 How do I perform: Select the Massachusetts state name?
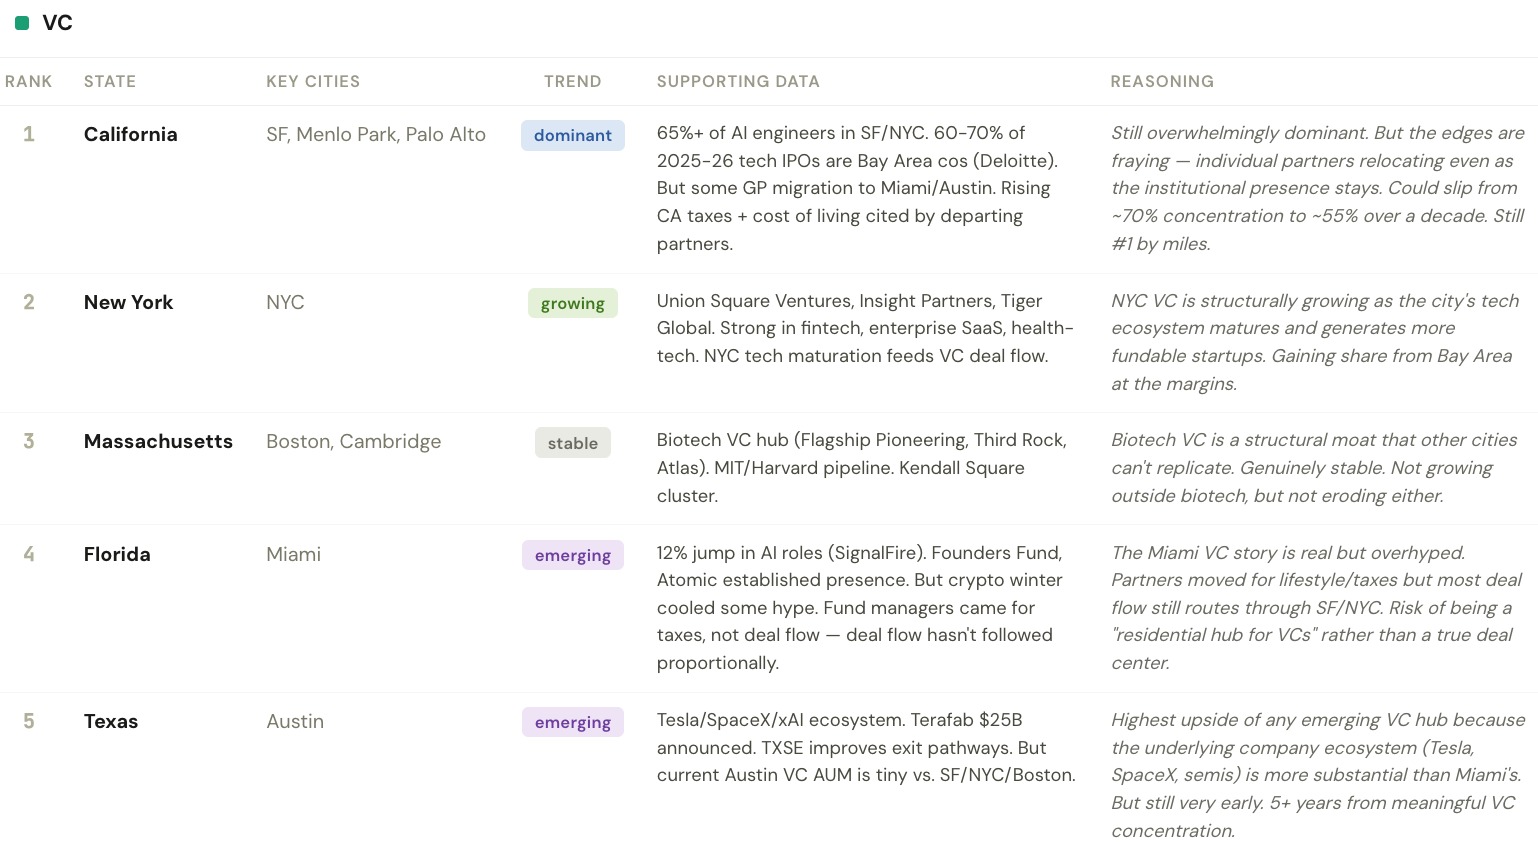pos(158,442)
